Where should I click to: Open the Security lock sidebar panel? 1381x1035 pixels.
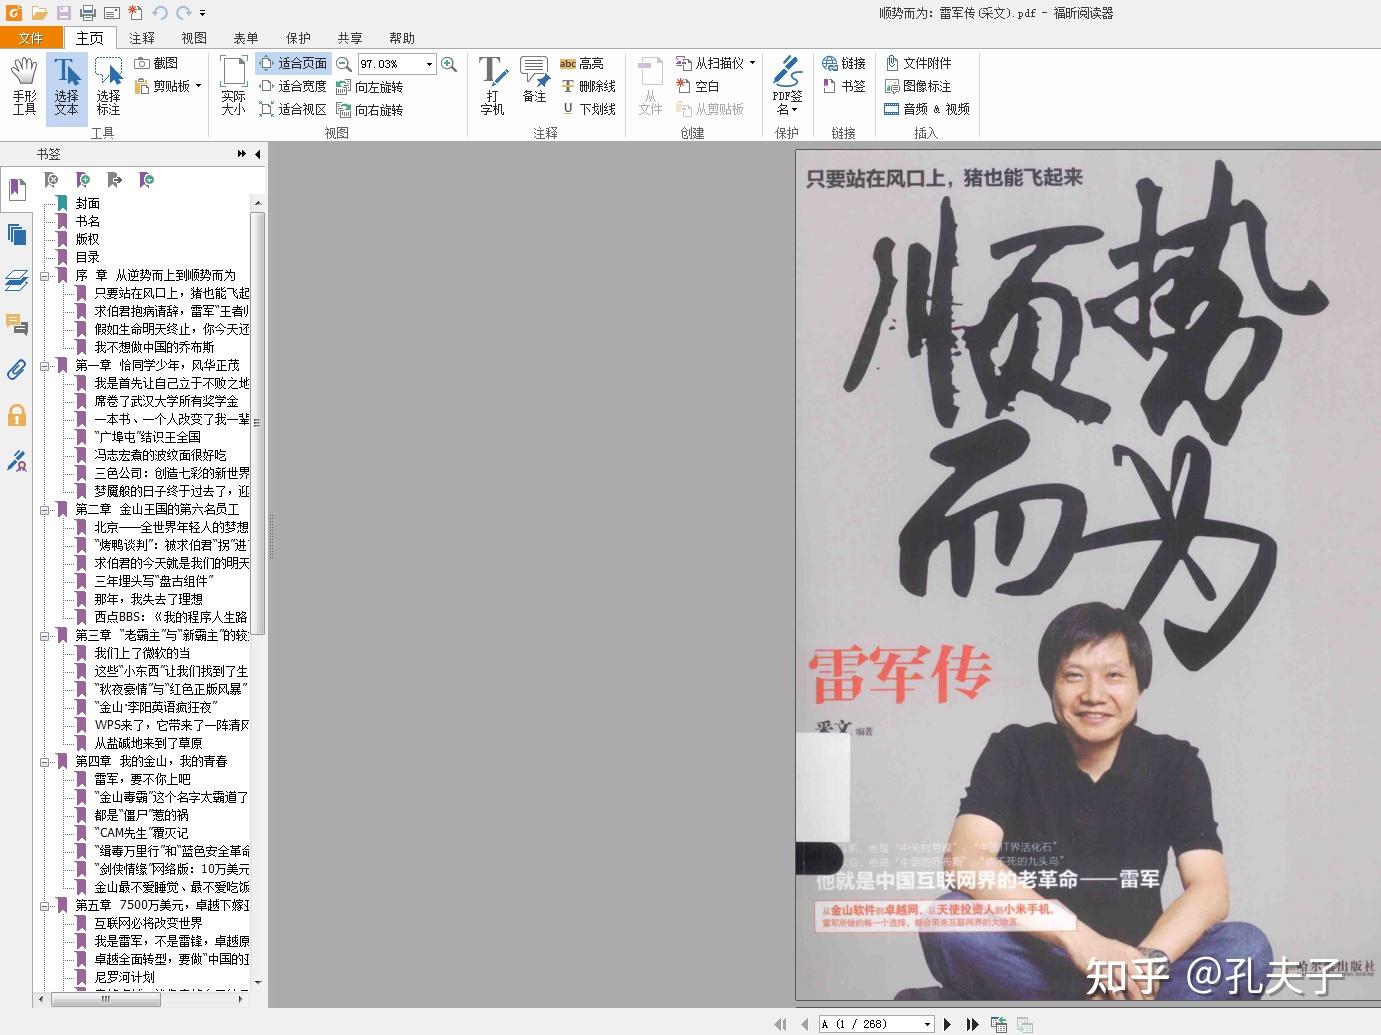coord(17,415)
